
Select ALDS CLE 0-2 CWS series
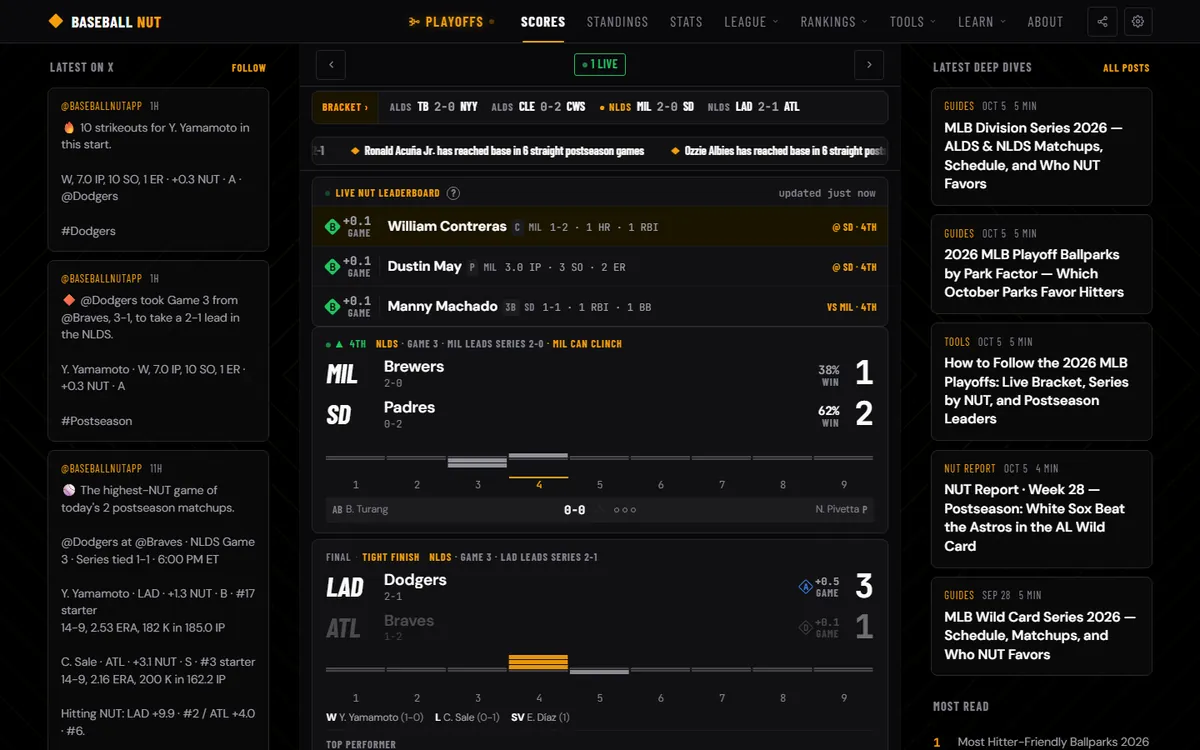[538, 107]
